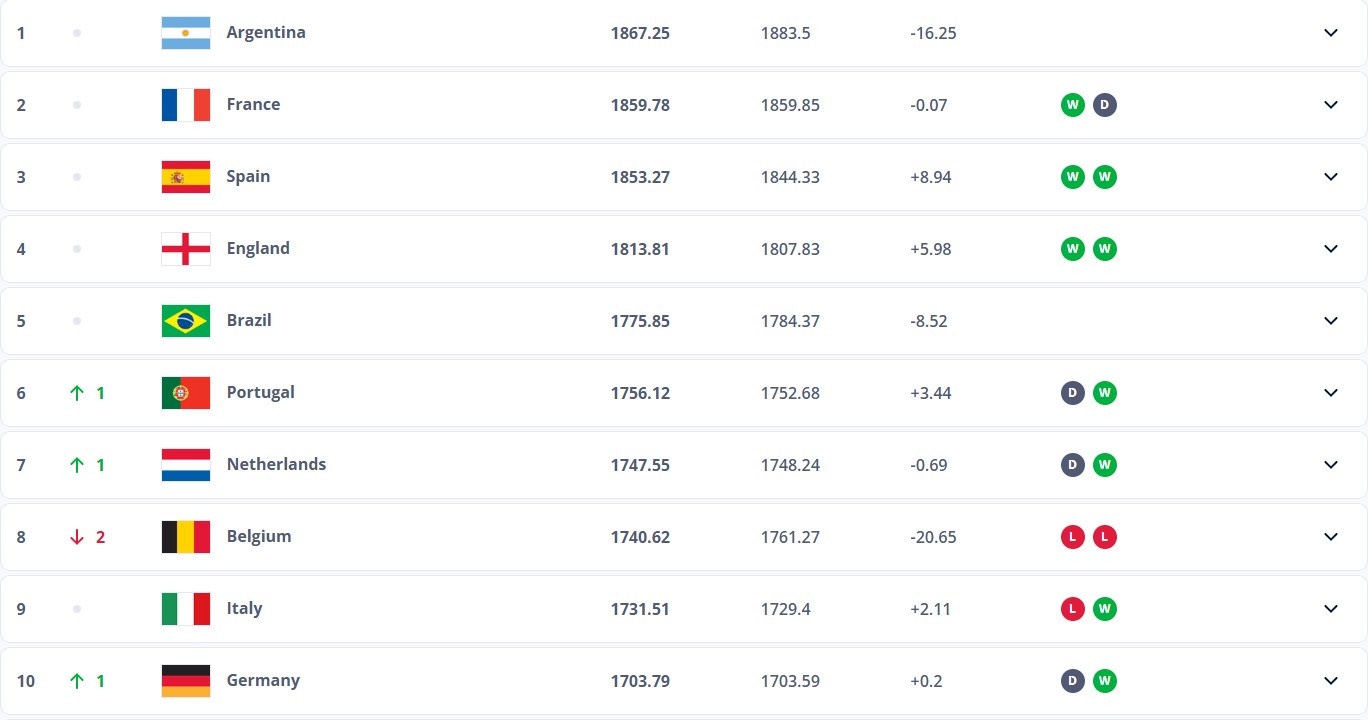Click the Argentina flag icon
Image resolution: width=1368 pixels, height=720 pixels.
(x=186, y=33)
